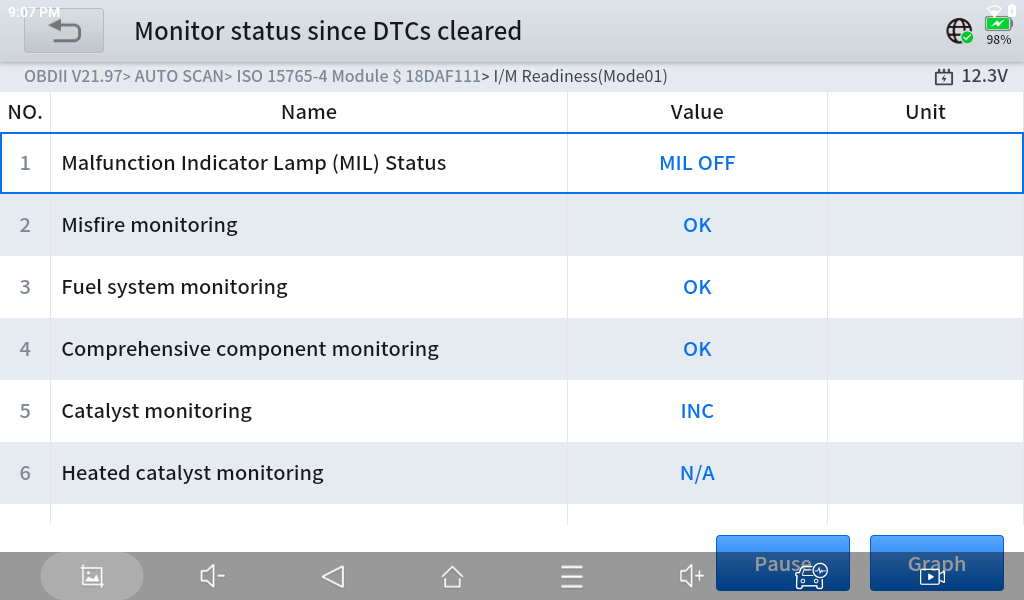Raise volume with the speaker plus icon

click(692, 576)
